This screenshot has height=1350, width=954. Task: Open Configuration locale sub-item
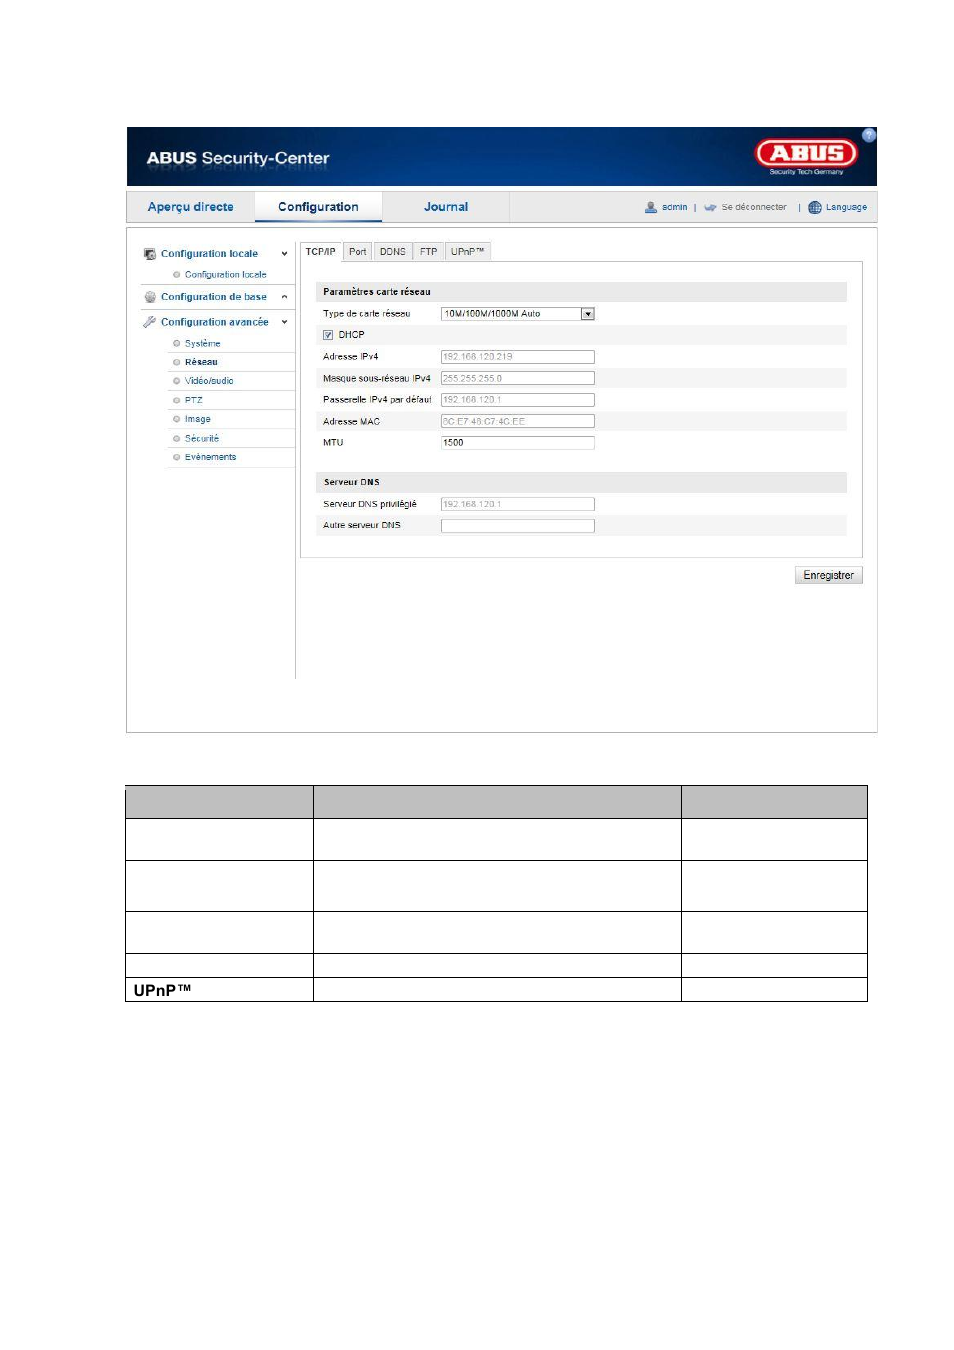pyautogui.click(x=226, y=275)
